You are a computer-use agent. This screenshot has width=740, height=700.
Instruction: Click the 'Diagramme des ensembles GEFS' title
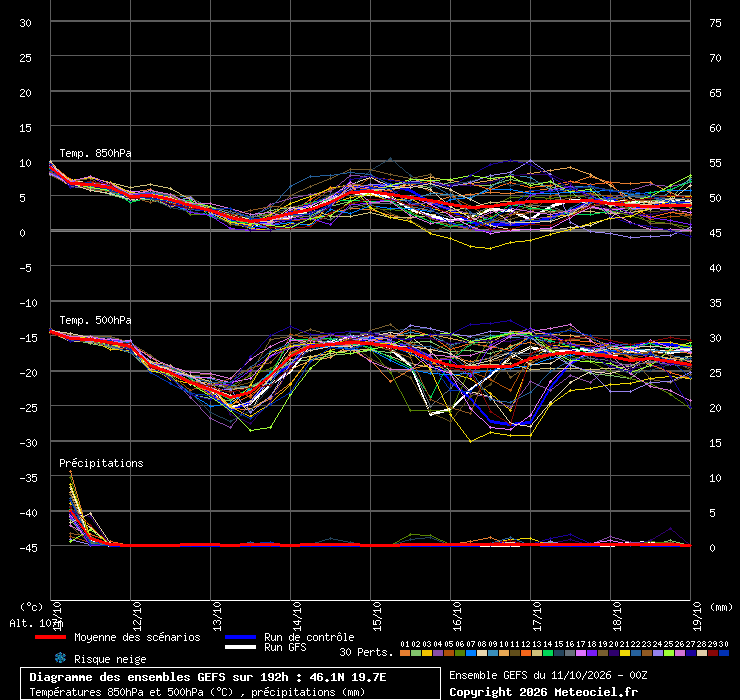click(x=208, y=677)
